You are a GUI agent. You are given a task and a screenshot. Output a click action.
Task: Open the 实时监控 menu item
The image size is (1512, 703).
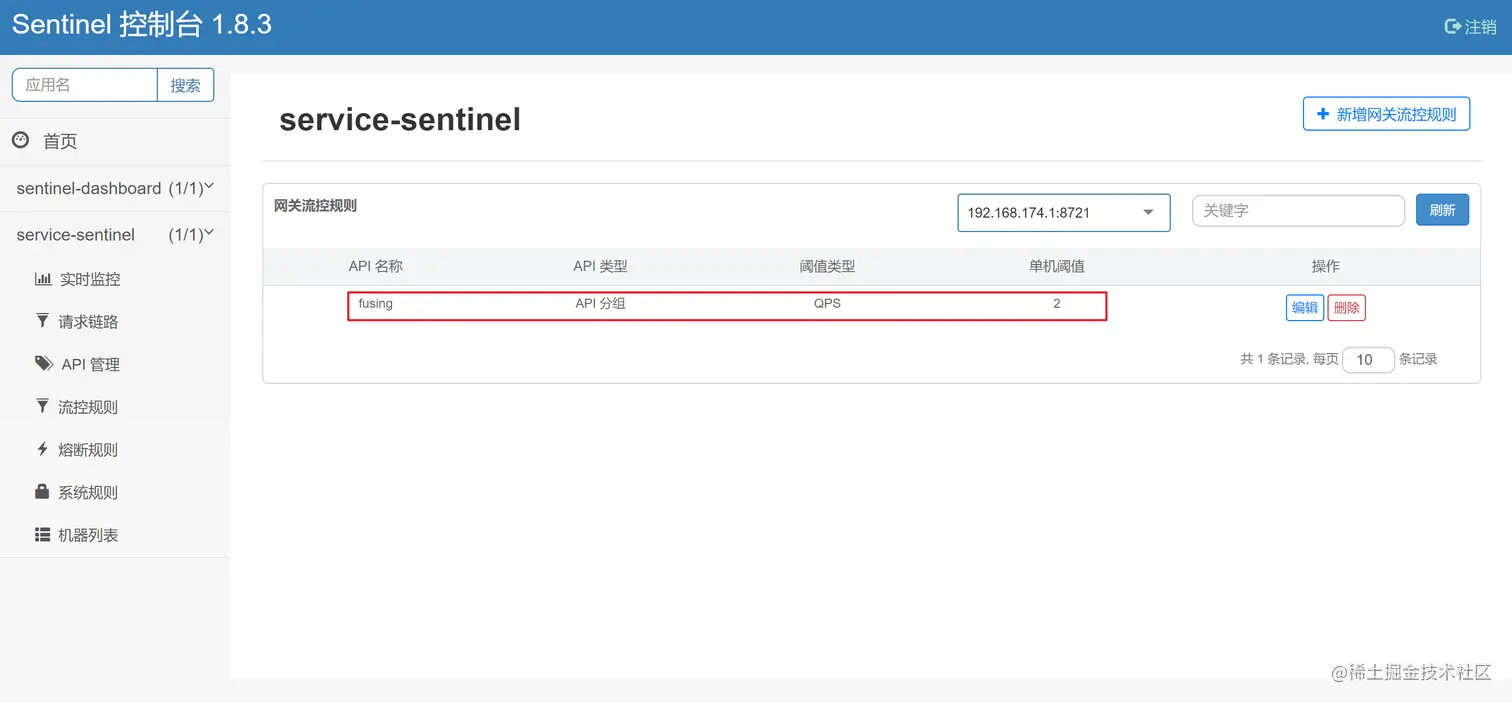tap(90, 279)
